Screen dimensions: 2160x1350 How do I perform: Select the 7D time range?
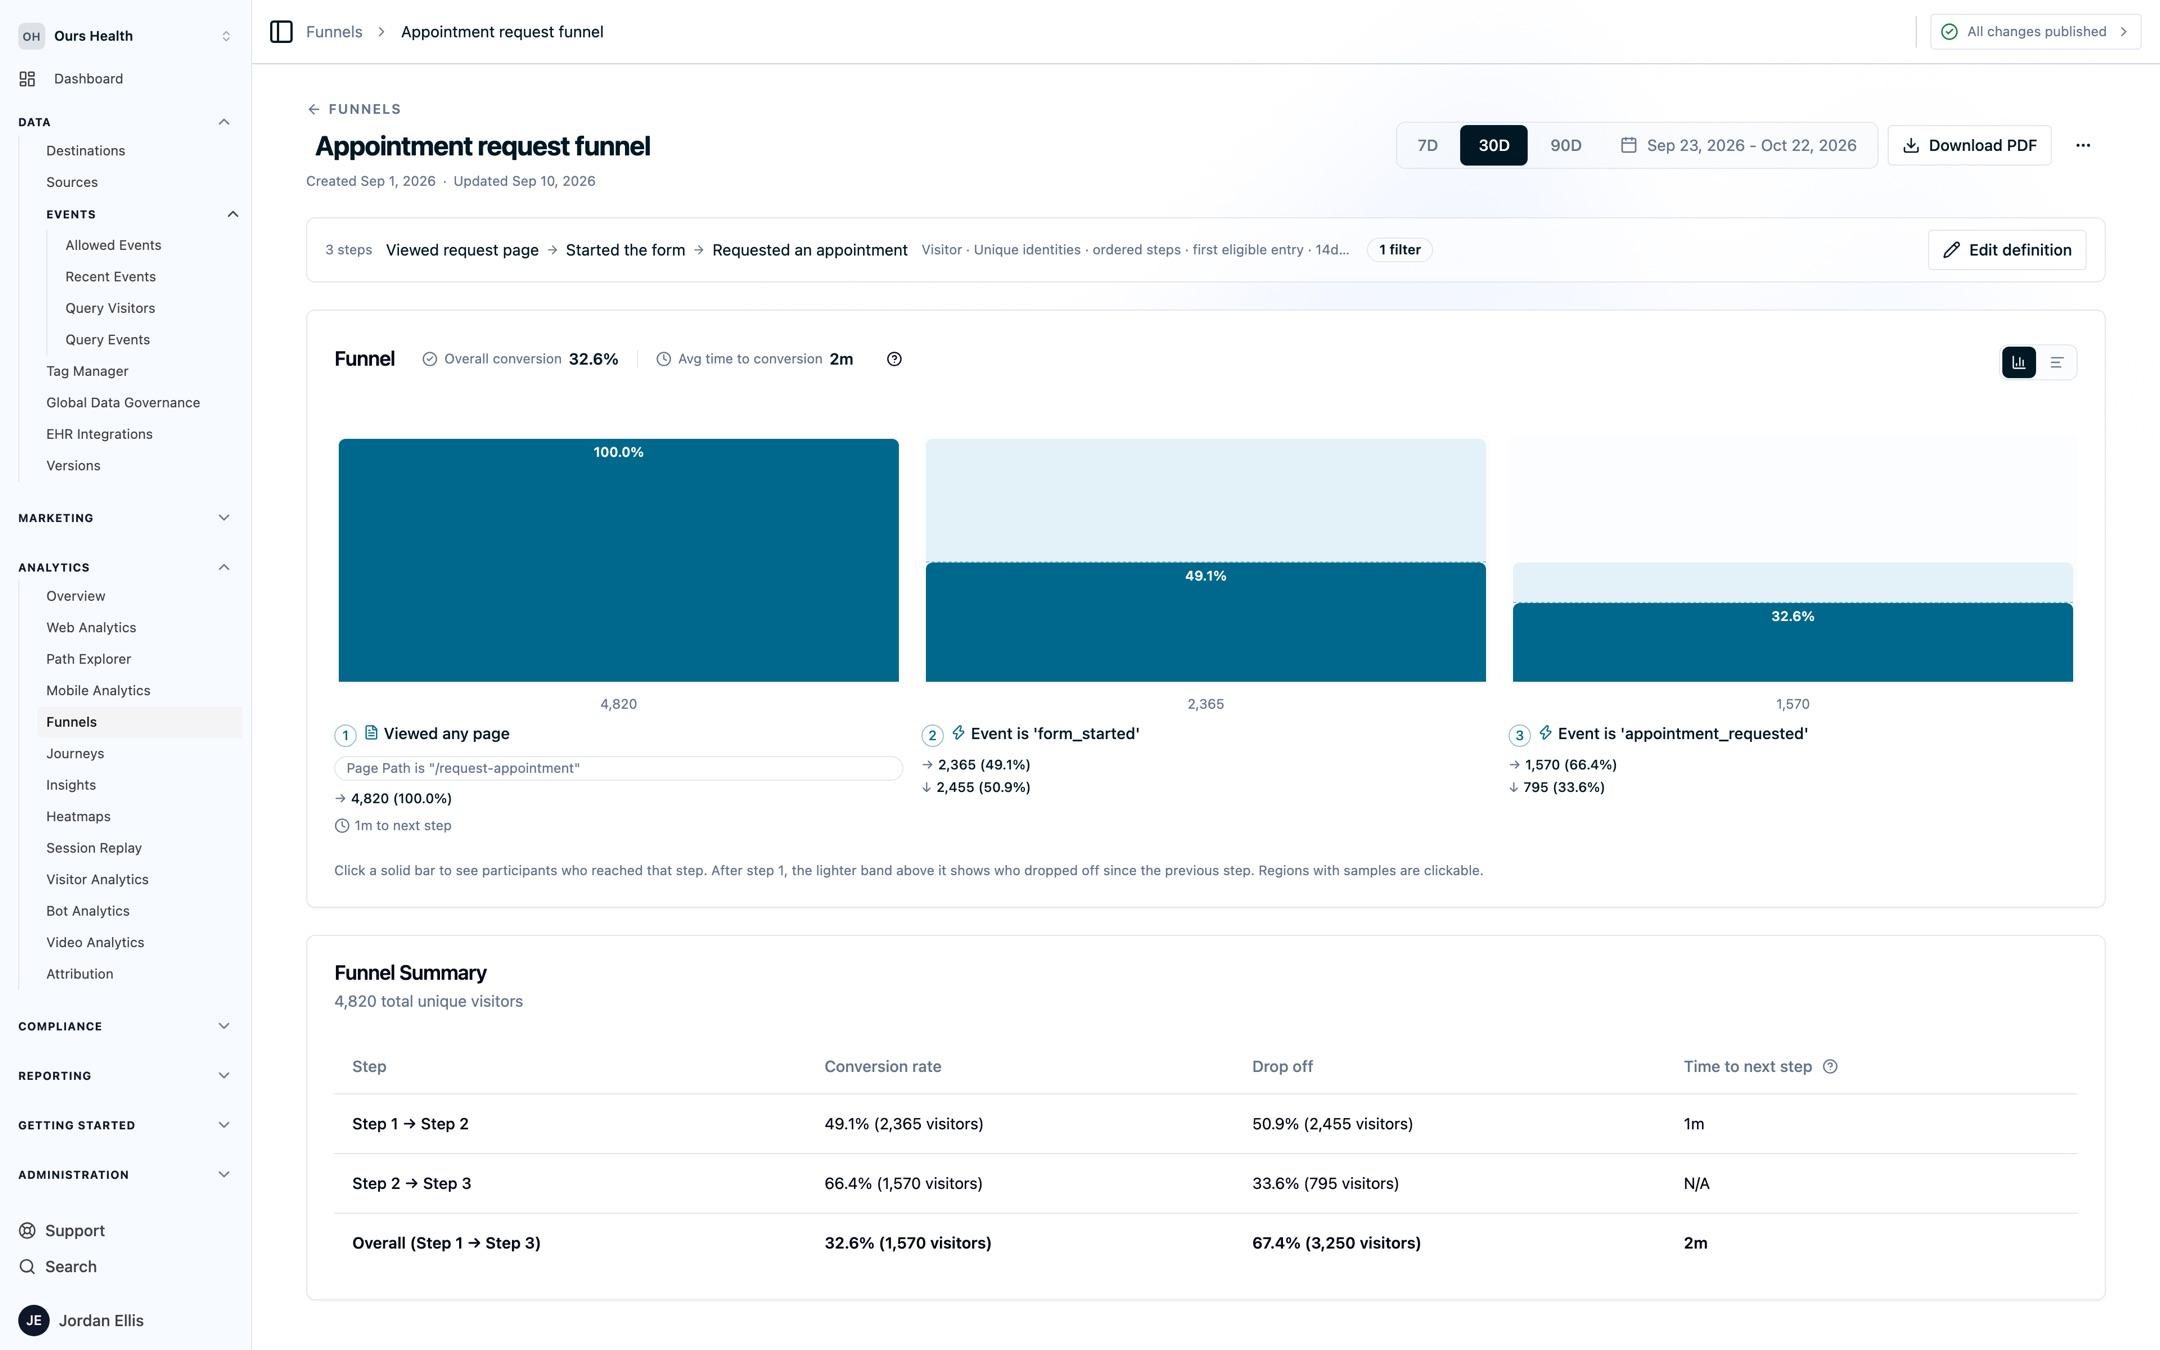1427,145
